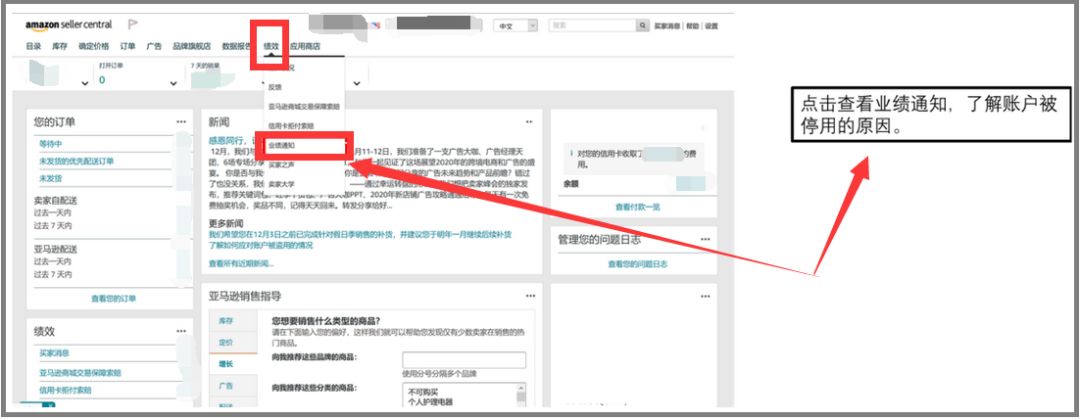Image resolution: width=1080 pixels, height=420 pixels.
Task: Open options menu on 新闻 widget
Action: [530, 122]
